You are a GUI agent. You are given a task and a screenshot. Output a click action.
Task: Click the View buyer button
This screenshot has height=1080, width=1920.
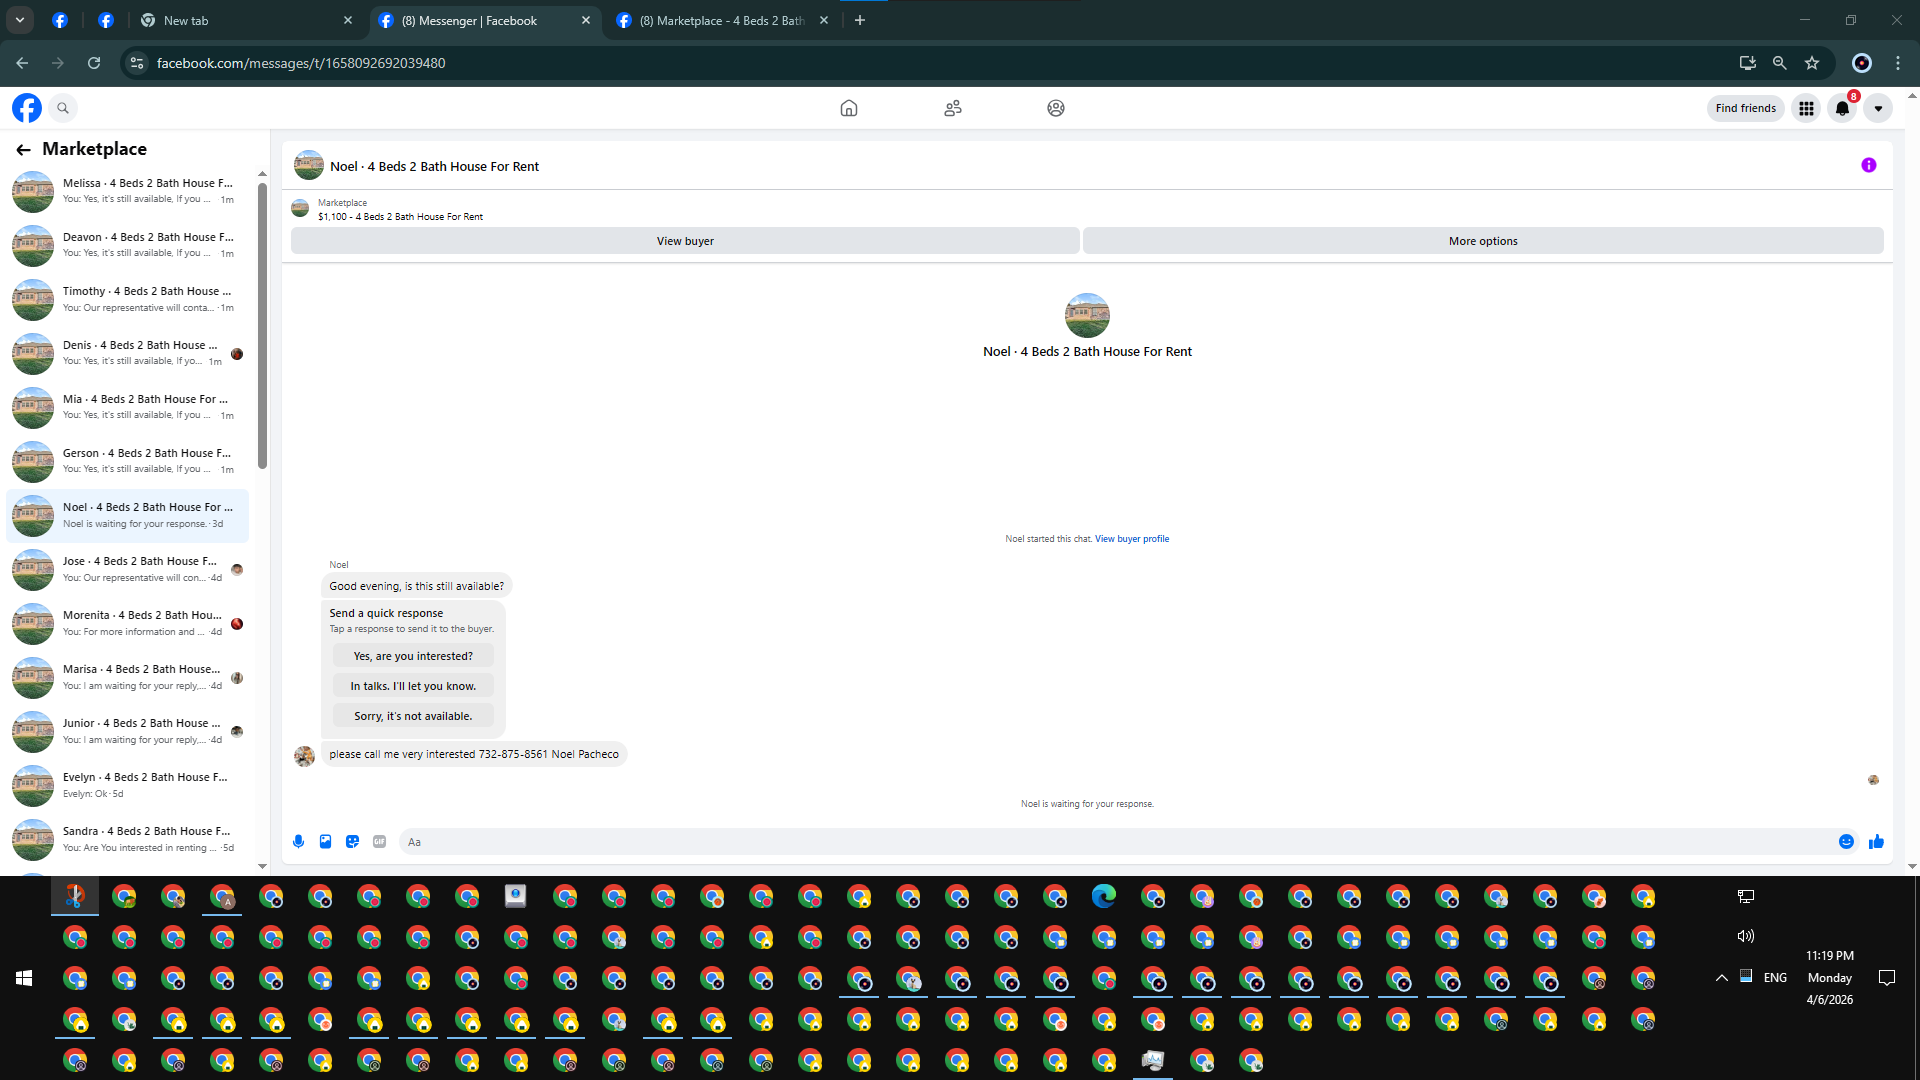(685, 241)
